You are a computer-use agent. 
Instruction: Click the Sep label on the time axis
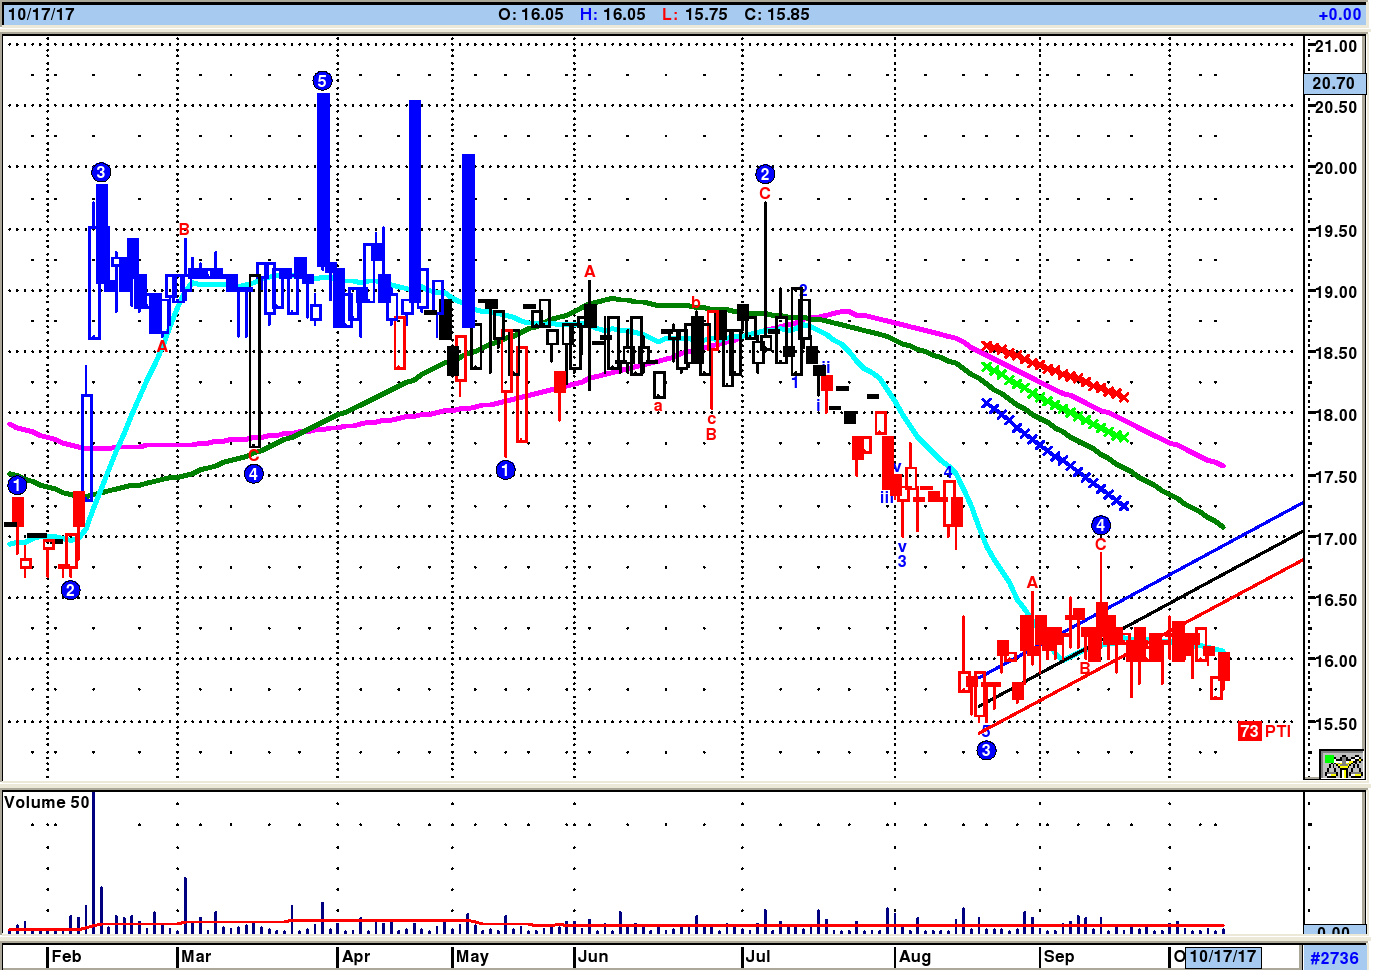(1059, 956)
